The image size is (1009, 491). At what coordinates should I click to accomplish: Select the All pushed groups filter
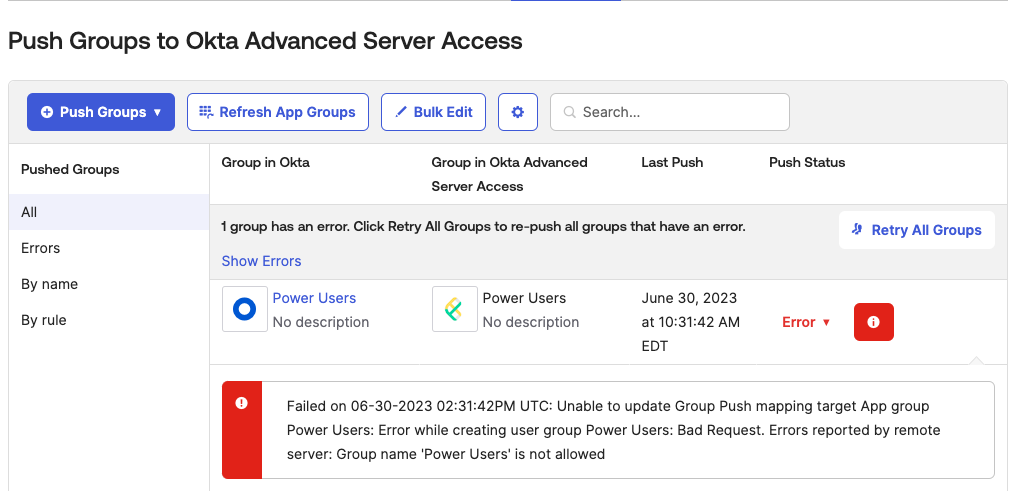(29, 212)
